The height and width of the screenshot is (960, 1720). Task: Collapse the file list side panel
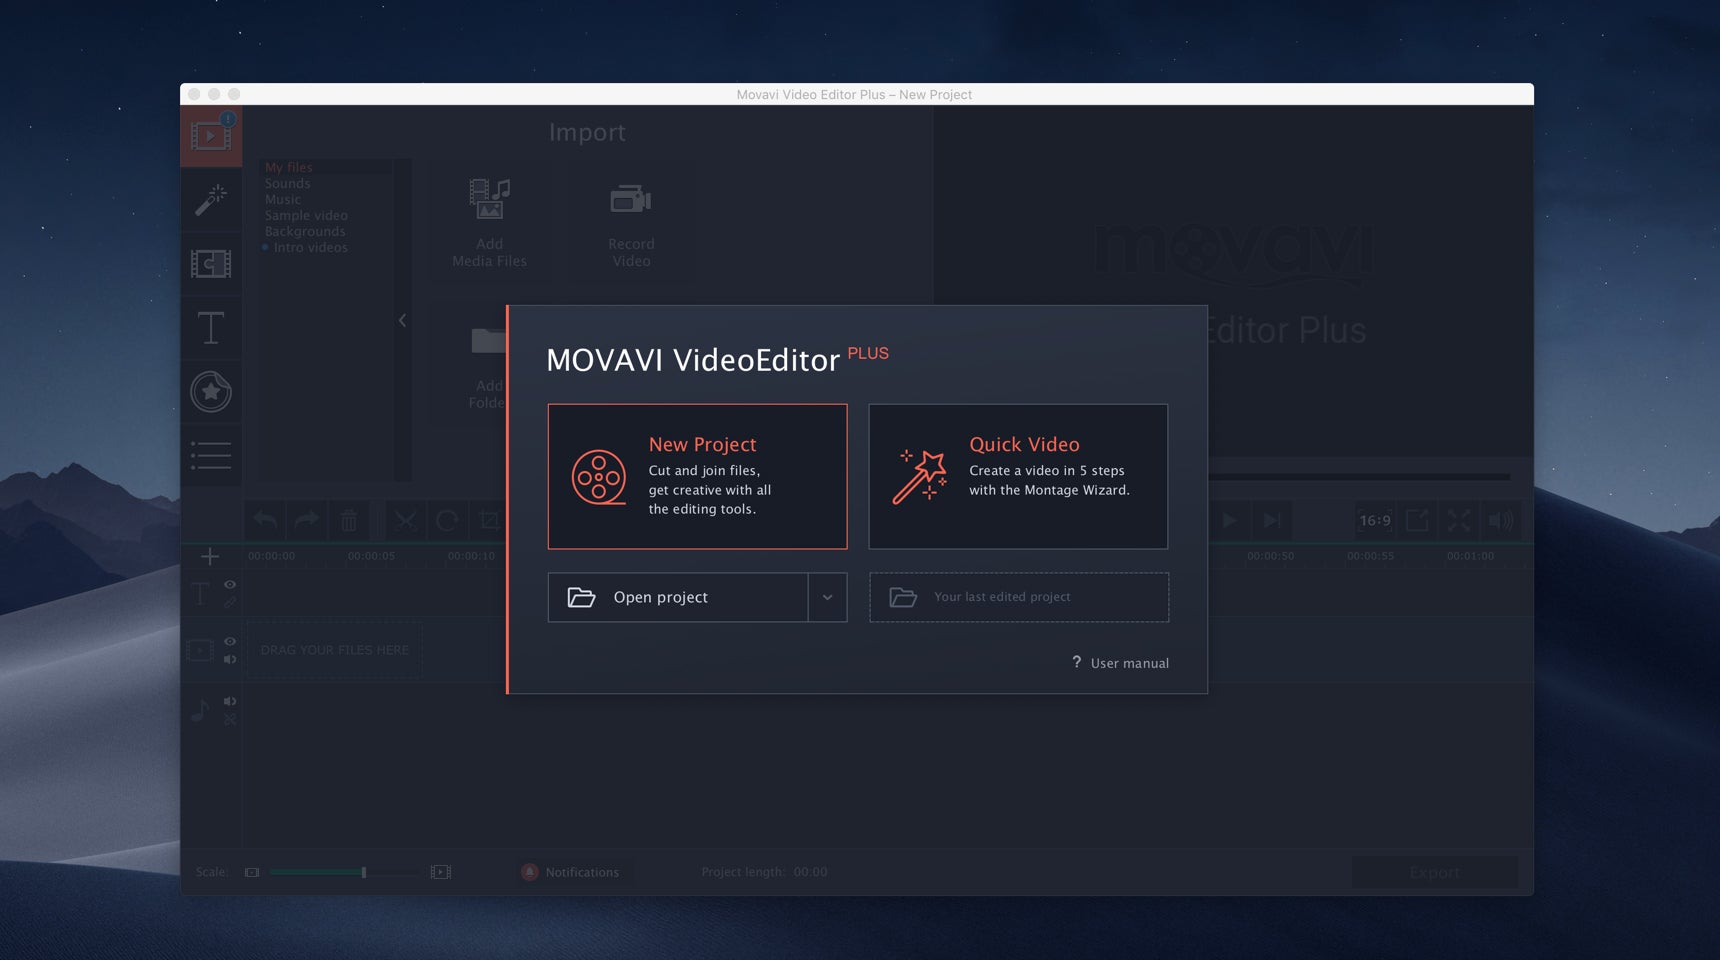click(x=402, y=321)
